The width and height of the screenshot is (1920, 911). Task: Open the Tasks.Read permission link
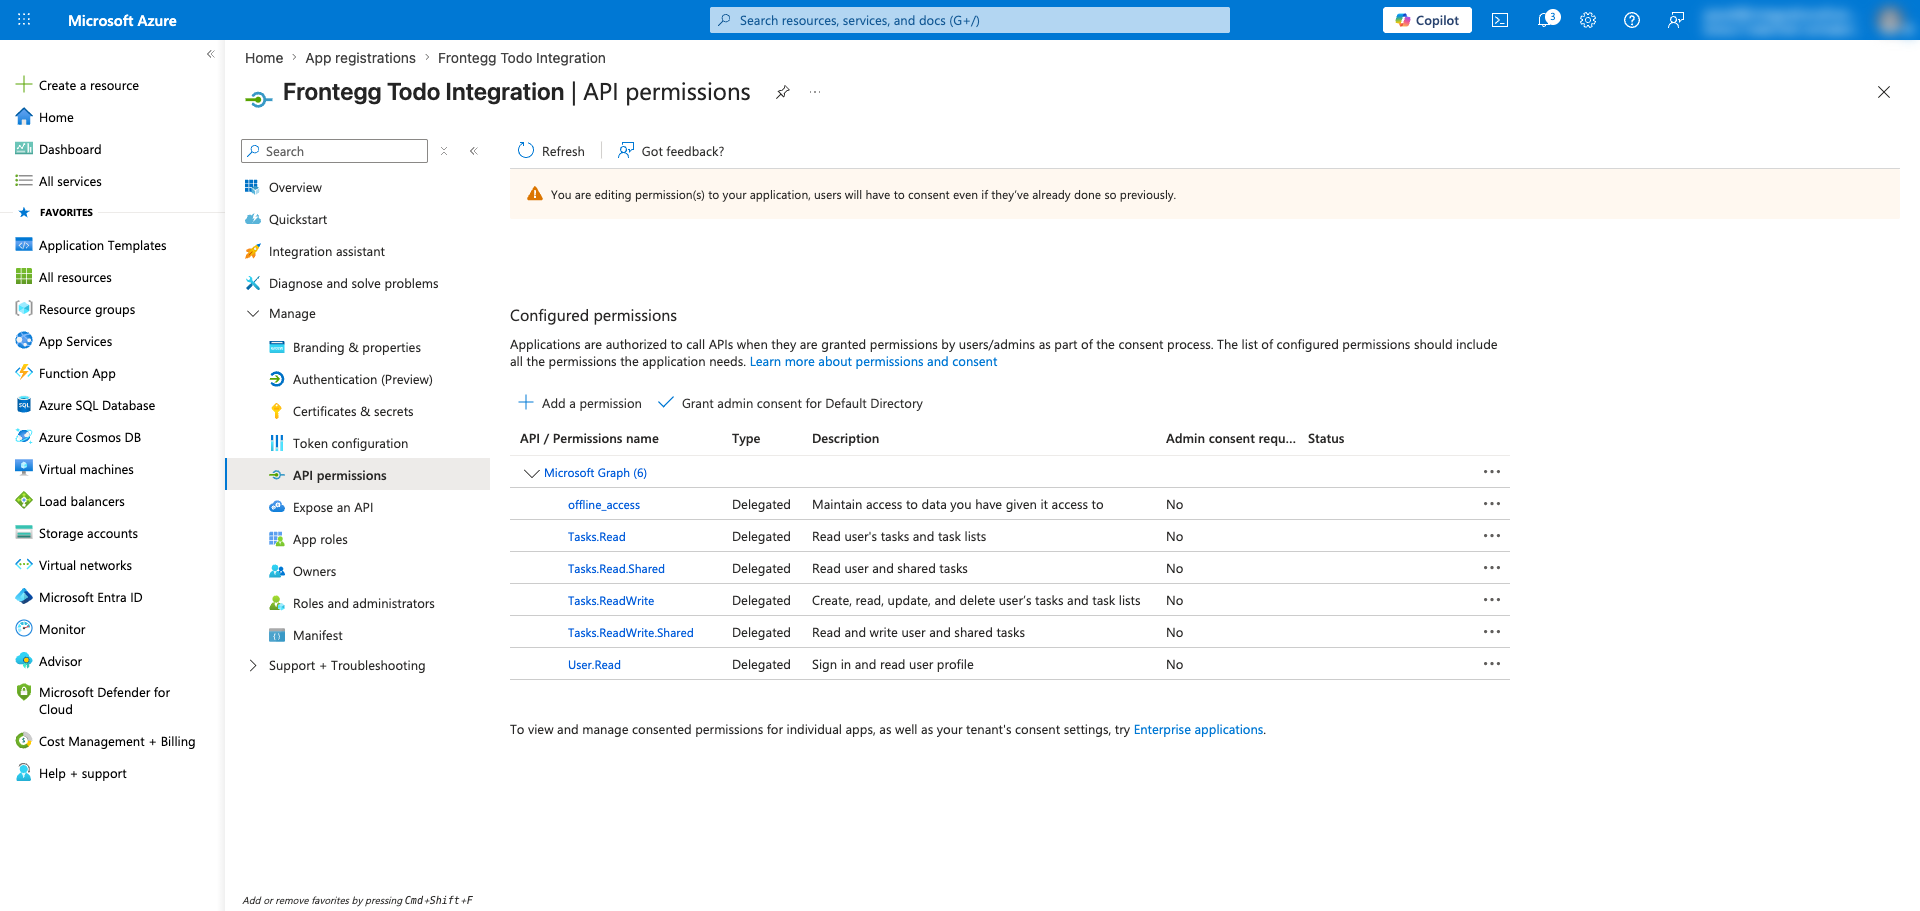click(597, 537)
